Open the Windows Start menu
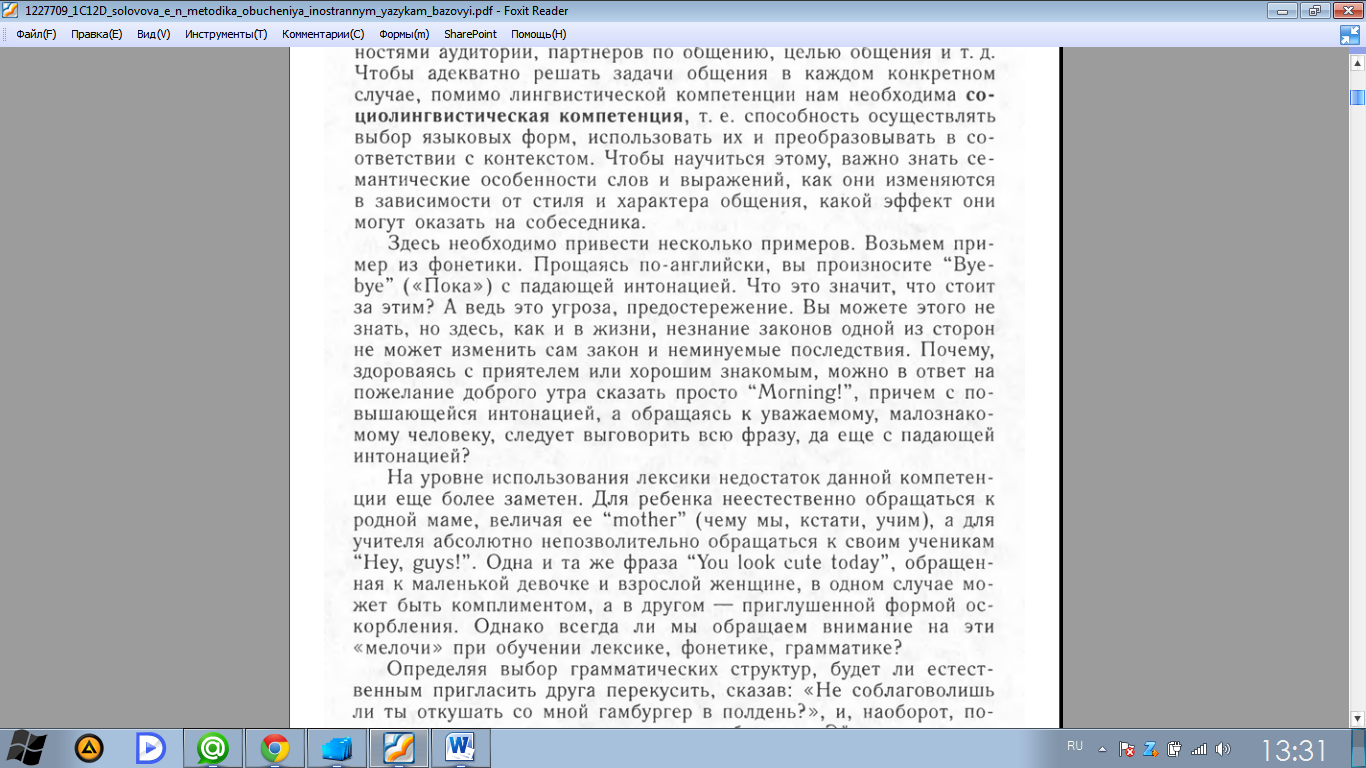Image resolution: width=1366 pixels, height=768 pixels. click(26, 748)
